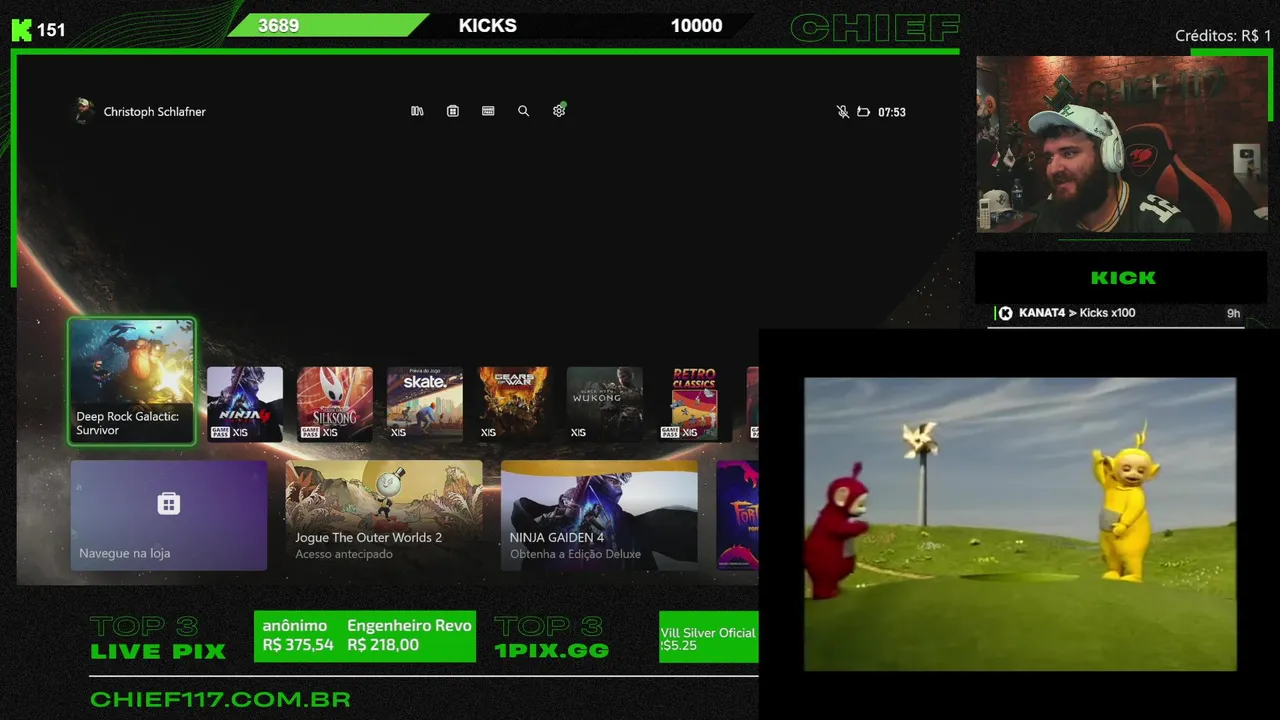This screenshot has width=1280, height=720.
Task: Open Jogue The Outer Worlds 2 promo card
Action: [384, 515]
